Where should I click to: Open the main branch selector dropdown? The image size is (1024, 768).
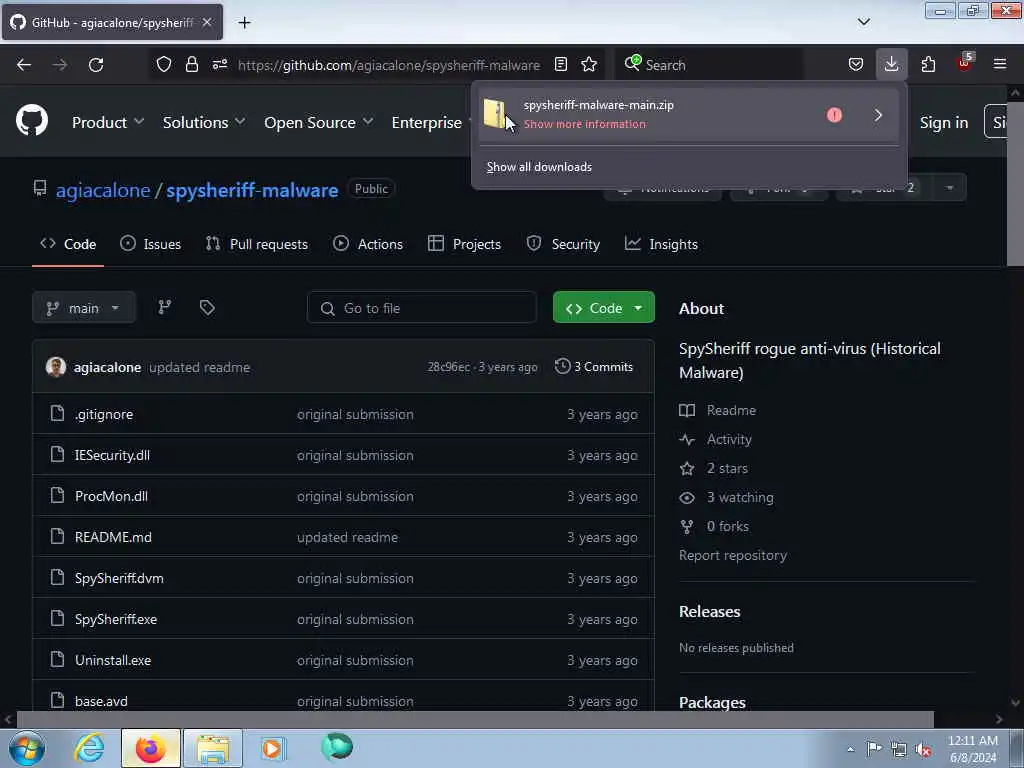point(84,308)
